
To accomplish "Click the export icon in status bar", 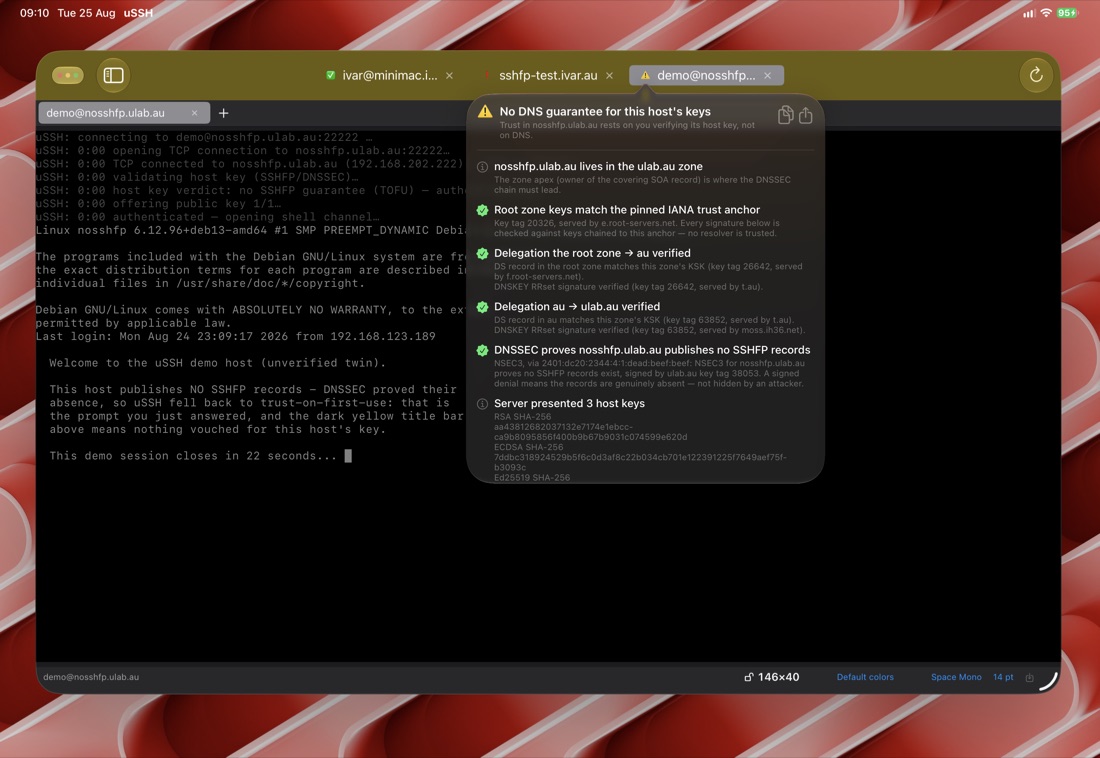I will pyautogui.click(x=1029, y=677).
